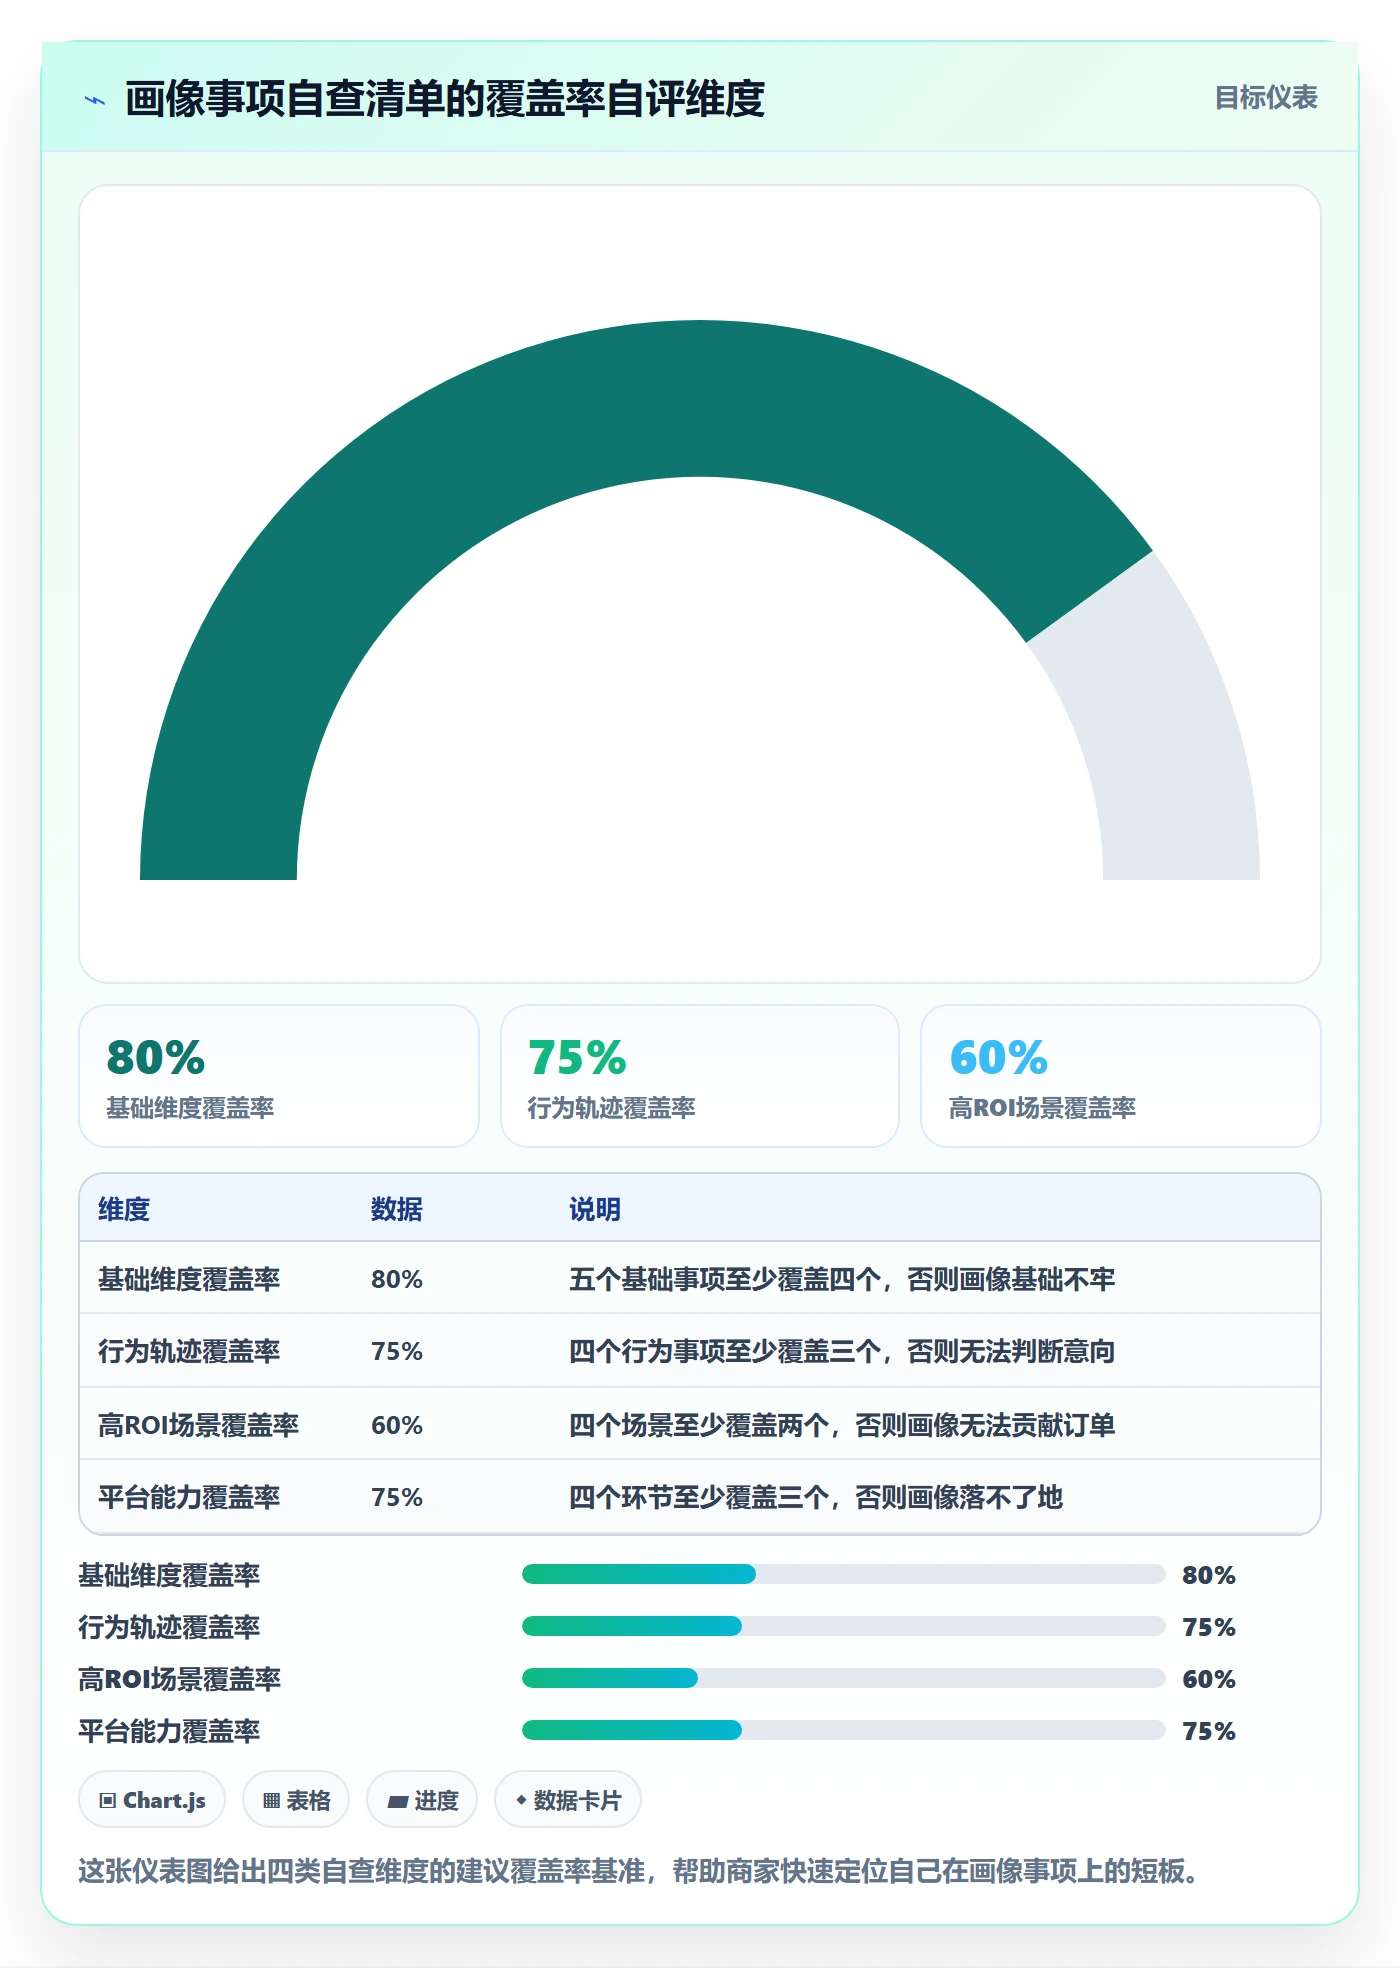The height and width of the screenshot is (1968, 1400).
Task: Open the 60% 高ROI场景覆盖率 stat card
Action: click(1121, 1076)
